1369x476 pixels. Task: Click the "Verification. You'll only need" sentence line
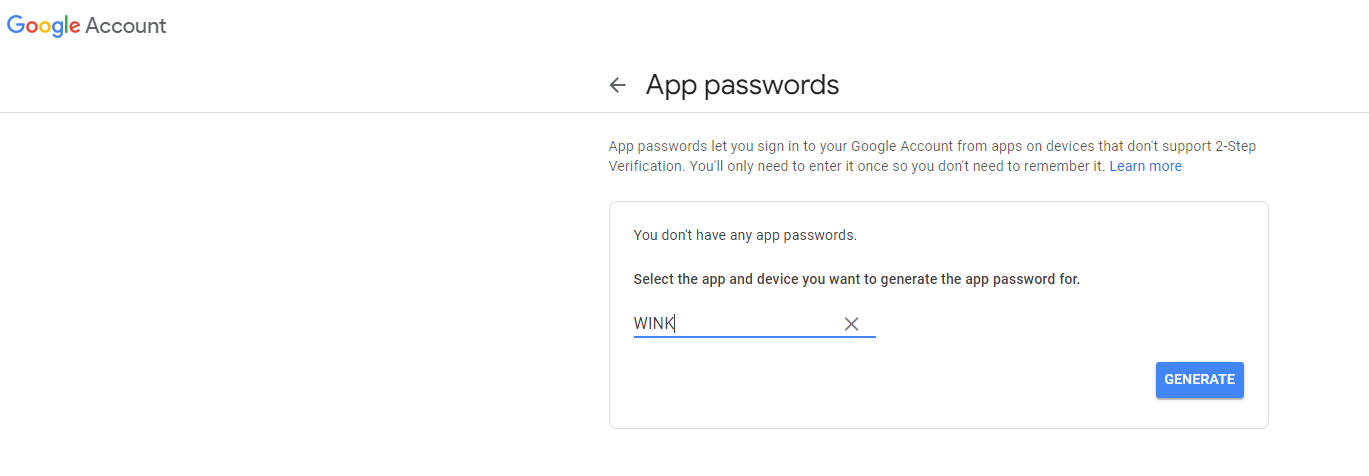click(857, 166)
